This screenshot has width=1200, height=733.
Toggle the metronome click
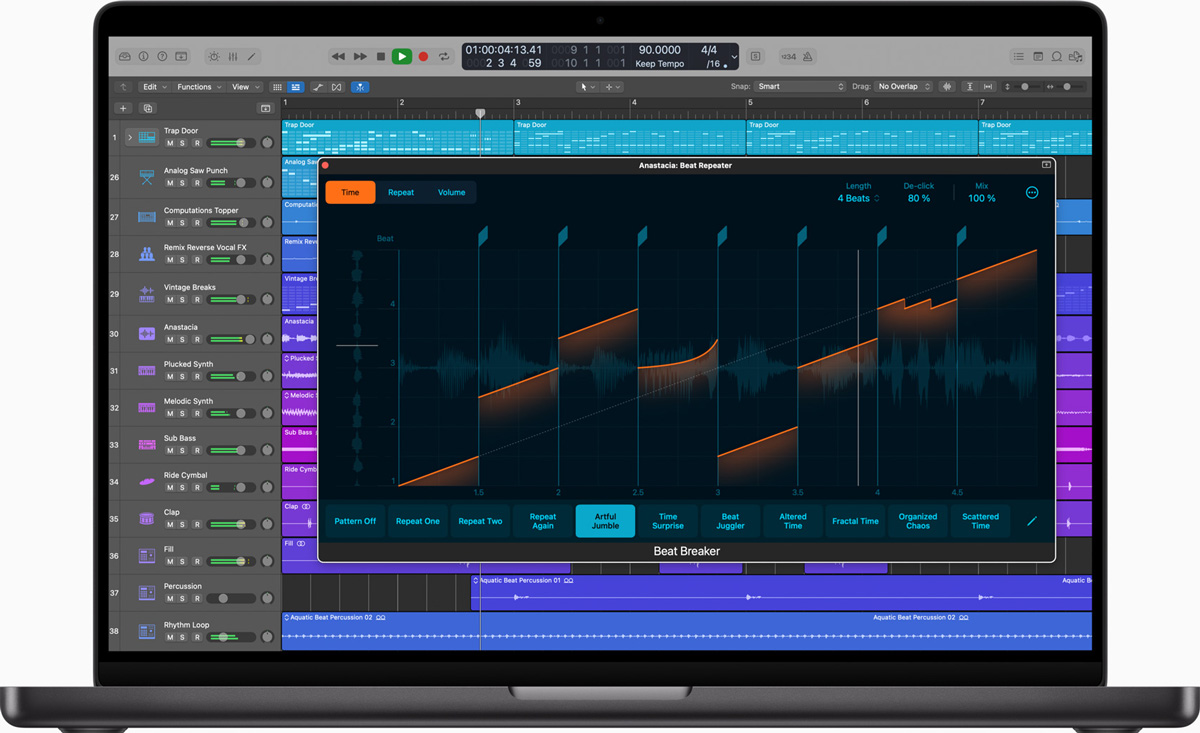(x=808, y=57)
